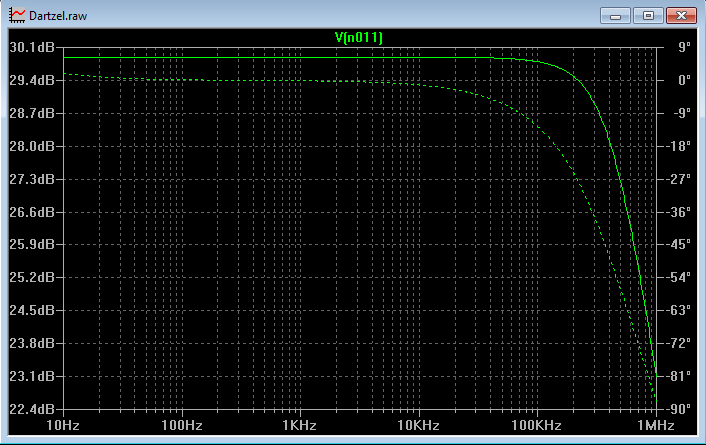Click the -90° phase axis label
The width and height of the screenshot is (706, 445).
(x=680, y=409)
